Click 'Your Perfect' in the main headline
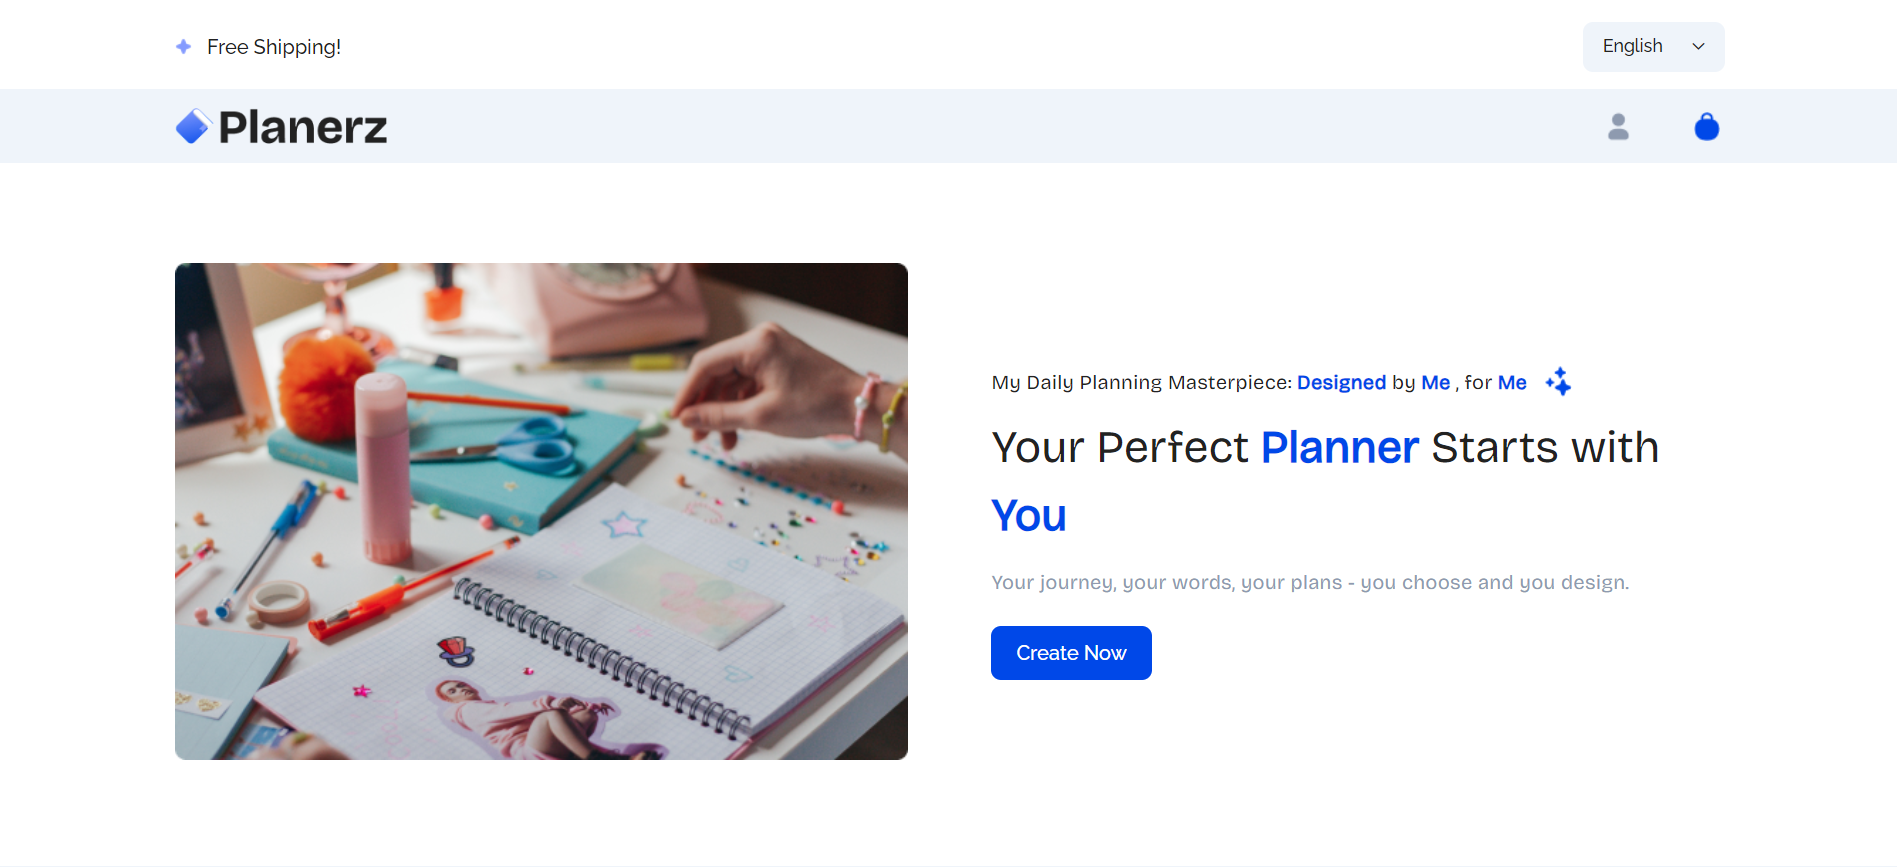The image size is (1897, 867). click(x=1119, y=448)
